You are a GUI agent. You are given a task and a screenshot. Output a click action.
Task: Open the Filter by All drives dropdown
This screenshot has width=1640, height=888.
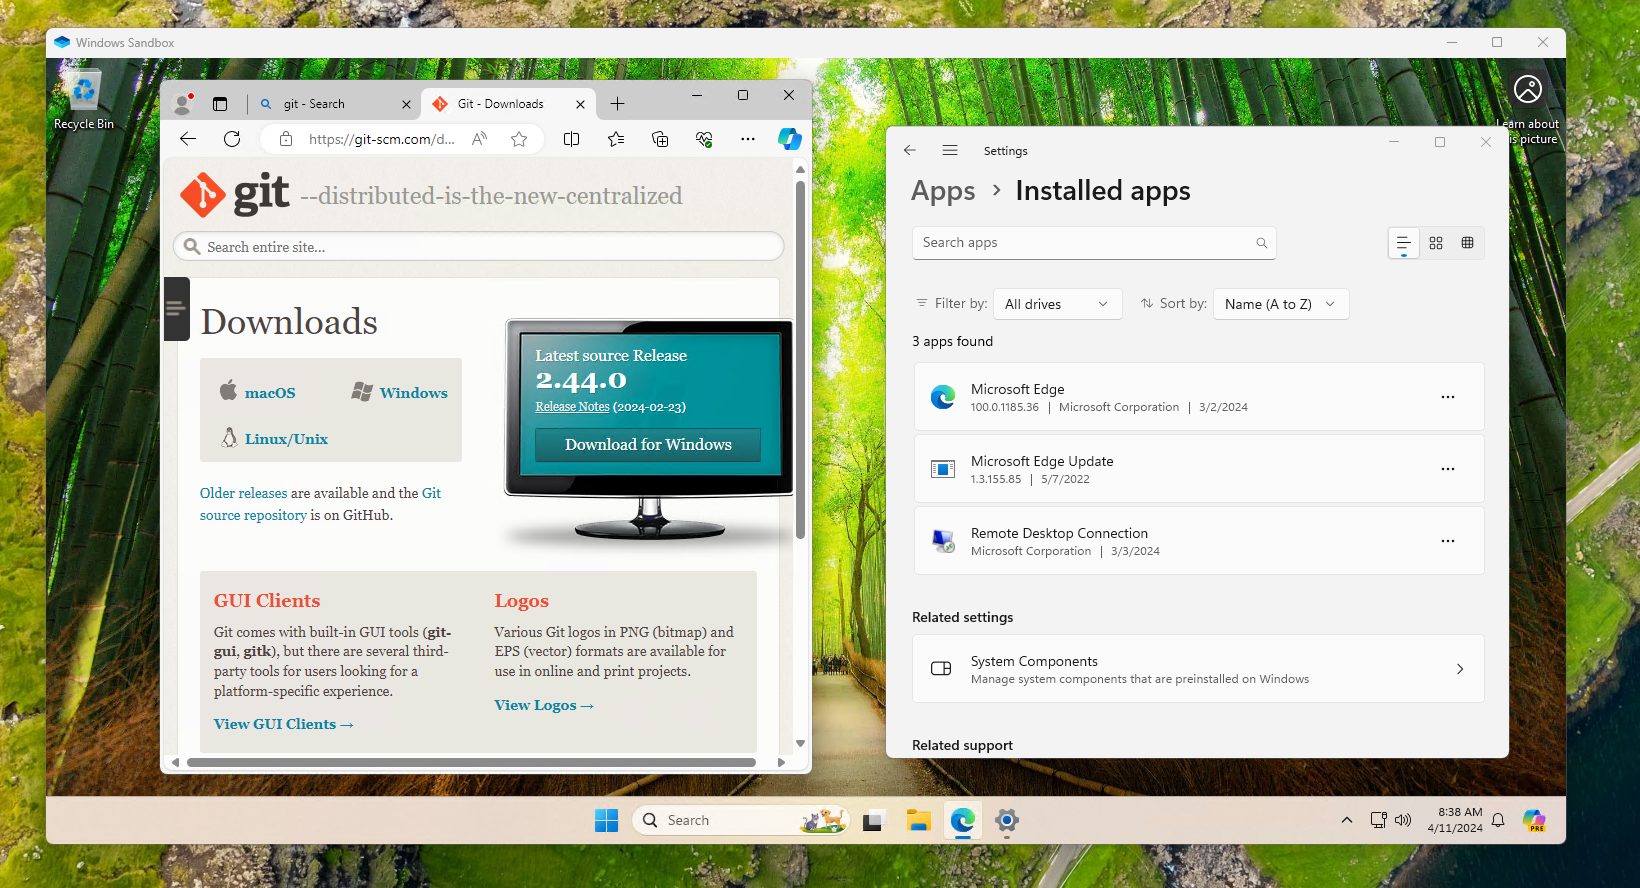(x=1058, y=304)
